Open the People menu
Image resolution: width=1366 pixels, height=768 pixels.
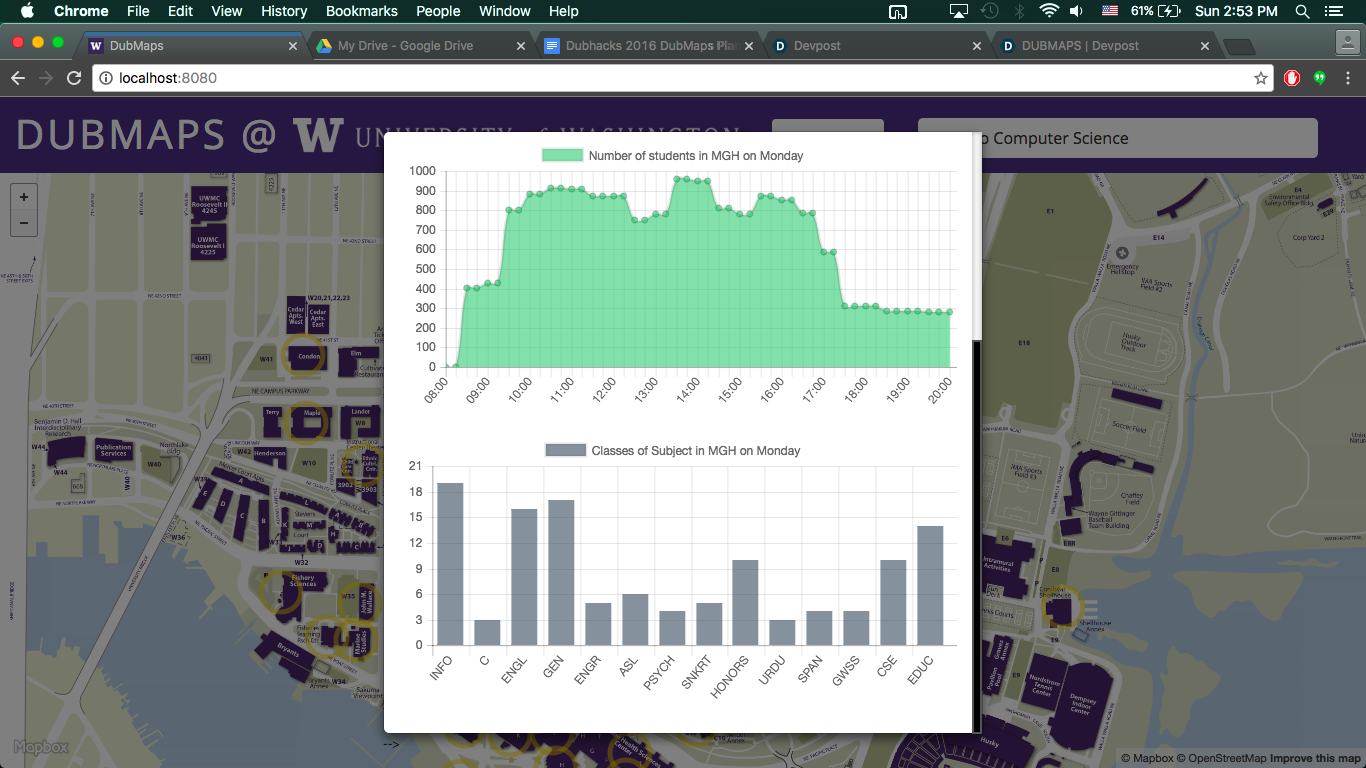click(438, 11)
